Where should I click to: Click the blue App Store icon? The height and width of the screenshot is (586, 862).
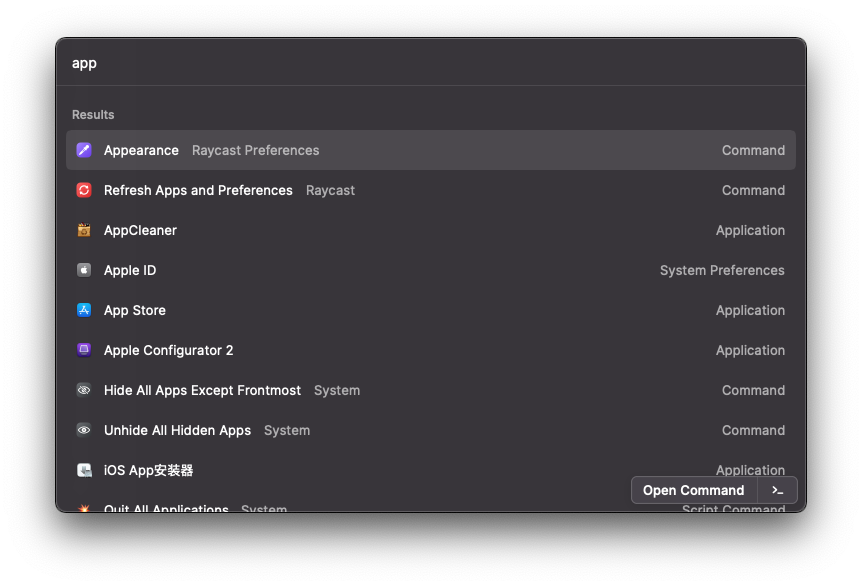84,310
